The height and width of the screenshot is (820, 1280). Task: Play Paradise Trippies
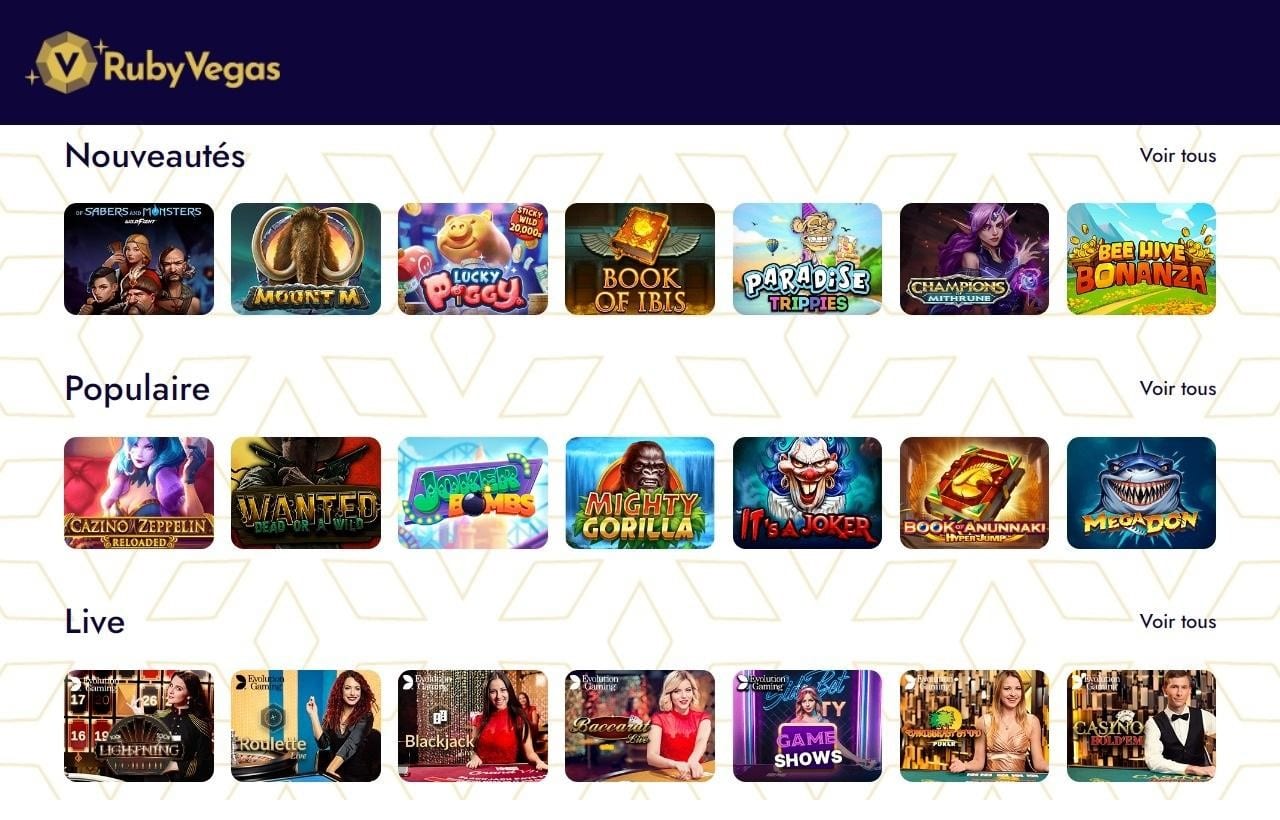807,259
